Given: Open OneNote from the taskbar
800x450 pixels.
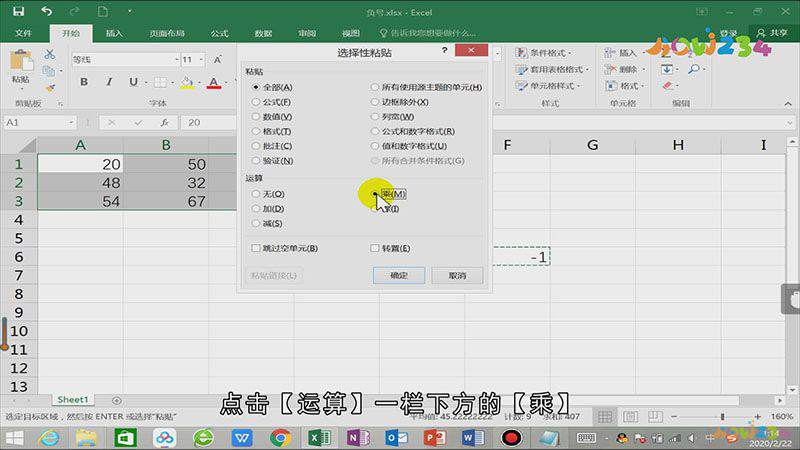Looking at the screenshot, I should point(358,438).
